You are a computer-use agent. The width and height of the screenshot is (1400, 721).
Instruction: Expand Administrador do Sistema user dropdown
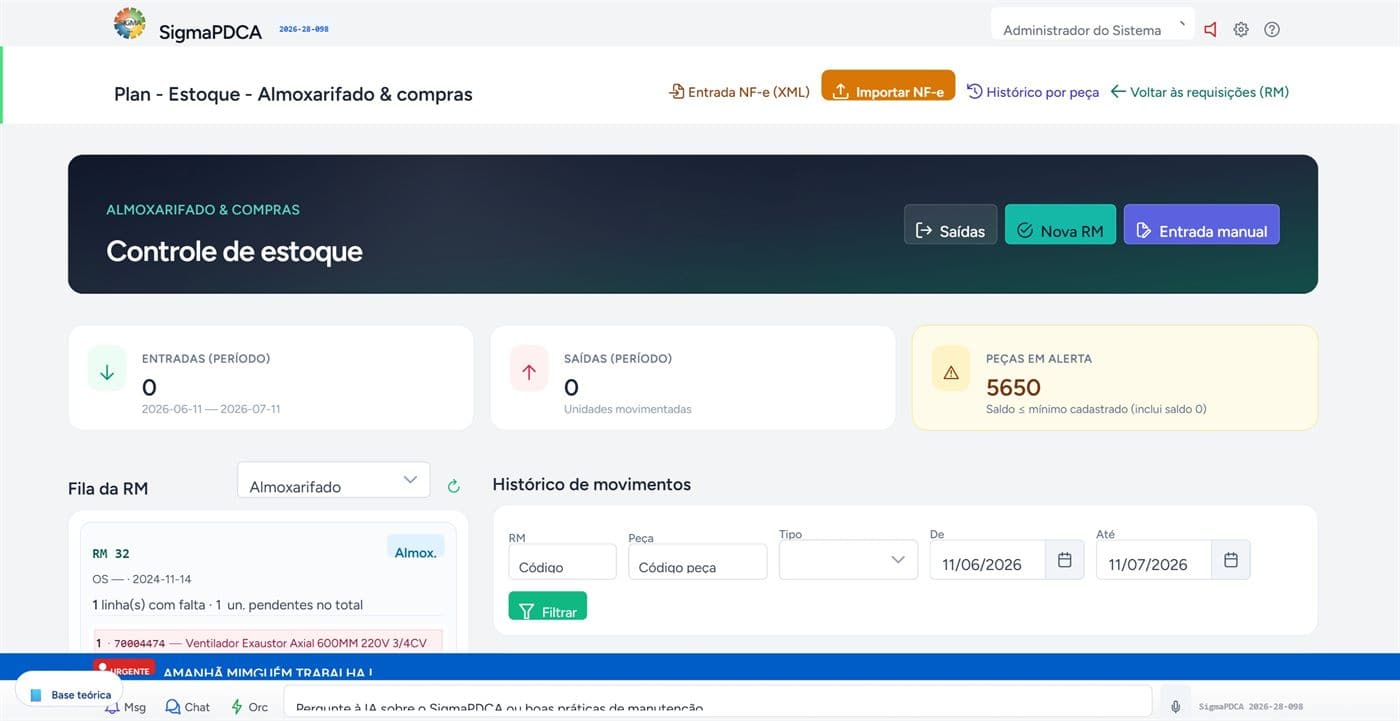tap(1093, 25)
